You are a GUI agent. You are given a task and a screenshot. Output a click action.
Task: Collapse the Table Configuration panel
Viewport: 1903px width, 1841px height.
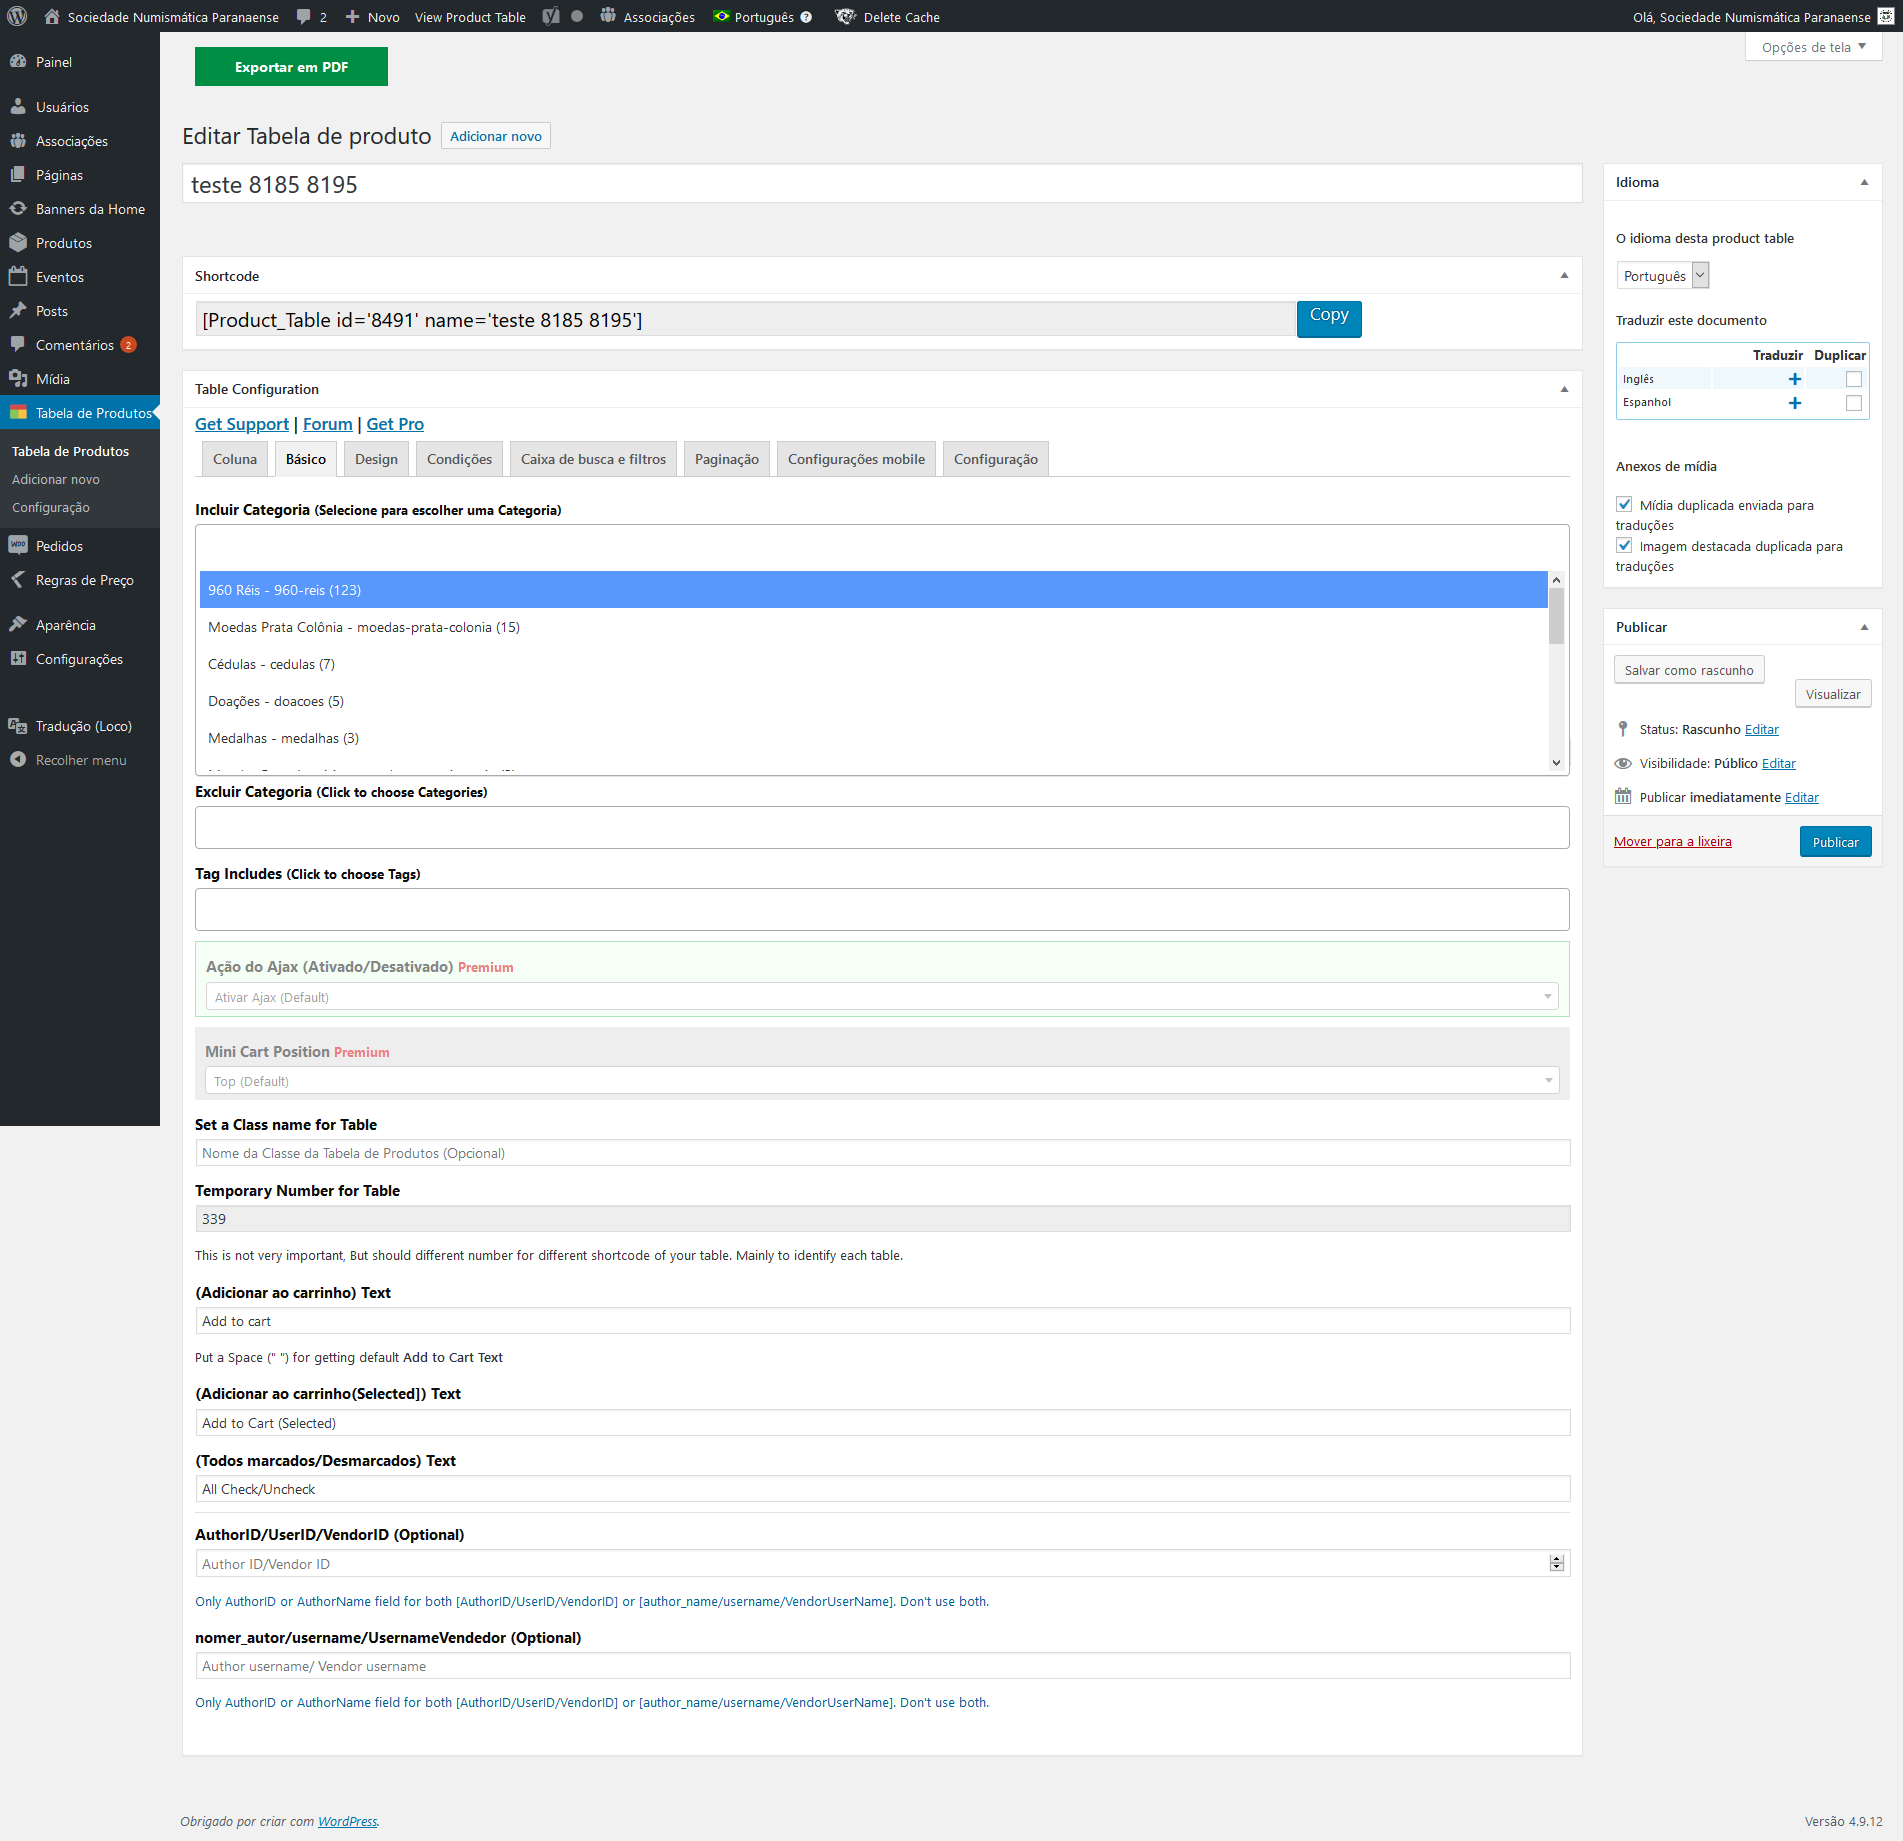[1564, 389]
